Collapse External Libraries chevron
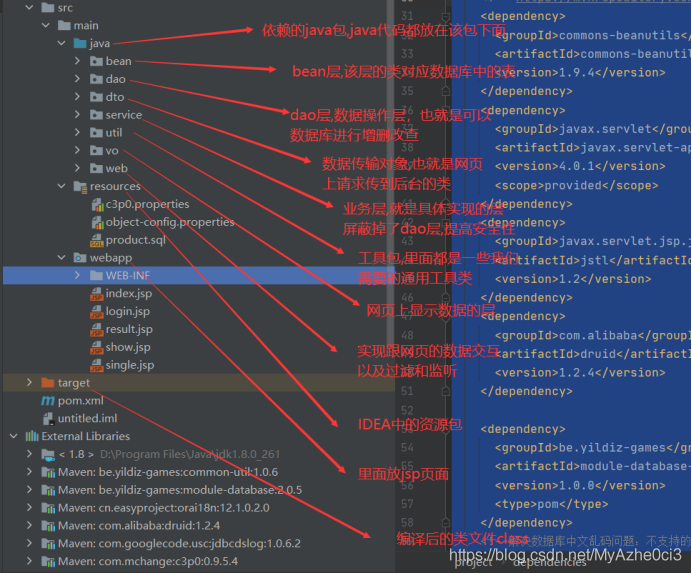The width and height of the screenshot is (692, 574). tap(14, 436)
